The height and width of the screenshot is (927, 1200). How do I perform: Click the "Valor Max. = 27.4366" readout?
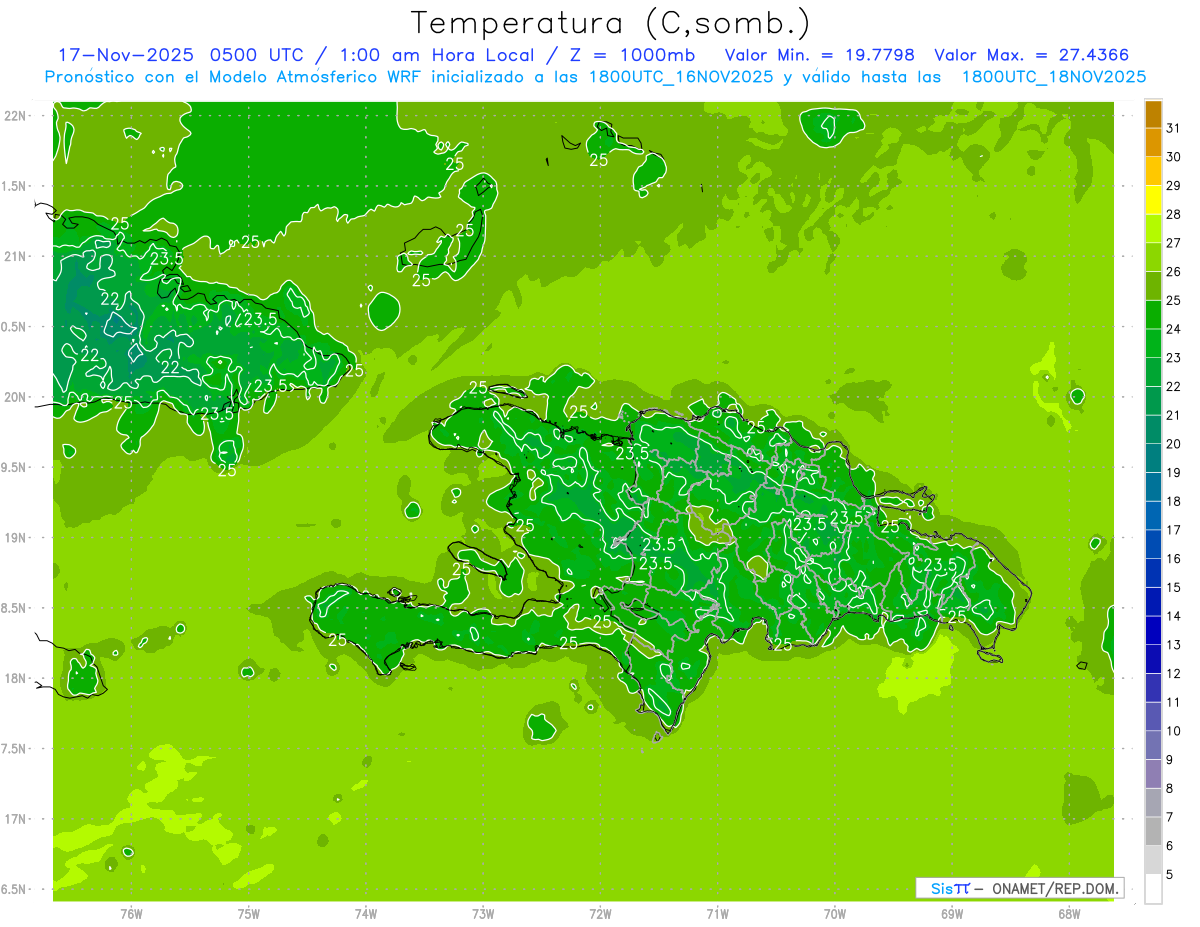pos(1032,55)
